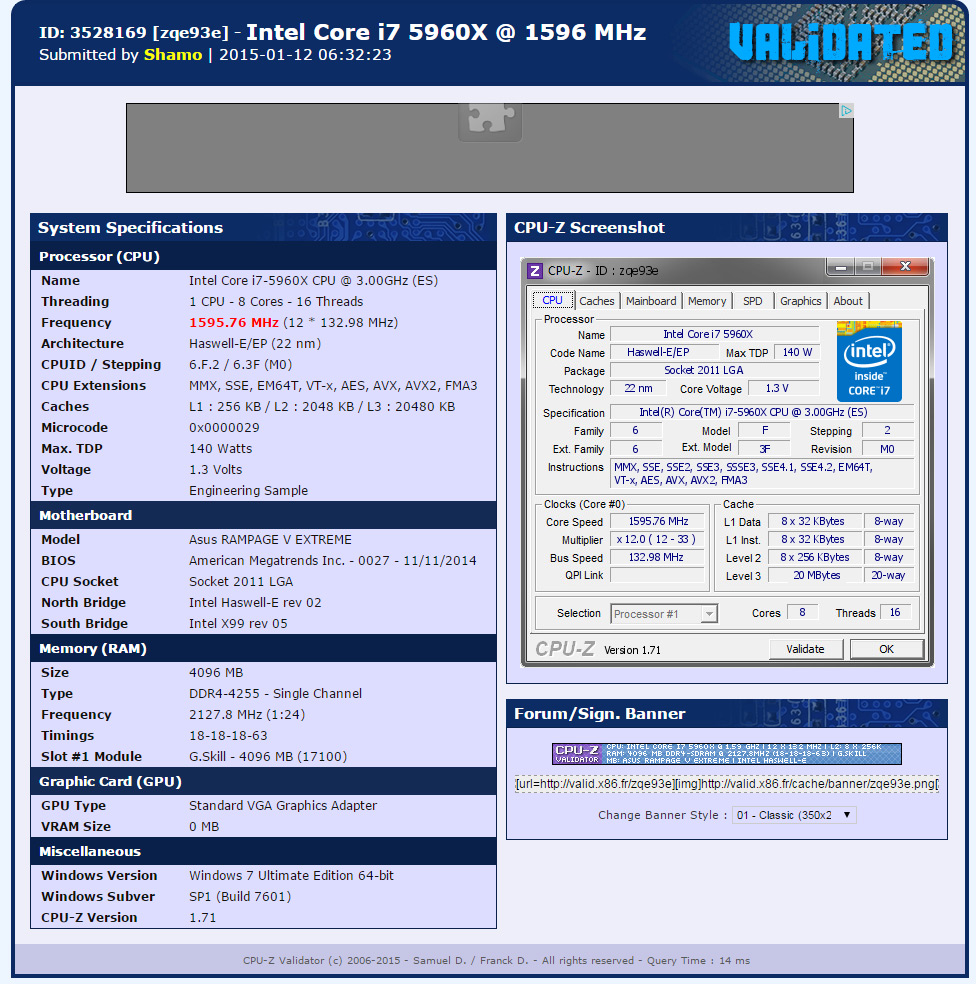Click the grey advertisement banner area
Screen dimensions: 976x984
point(490,148)
